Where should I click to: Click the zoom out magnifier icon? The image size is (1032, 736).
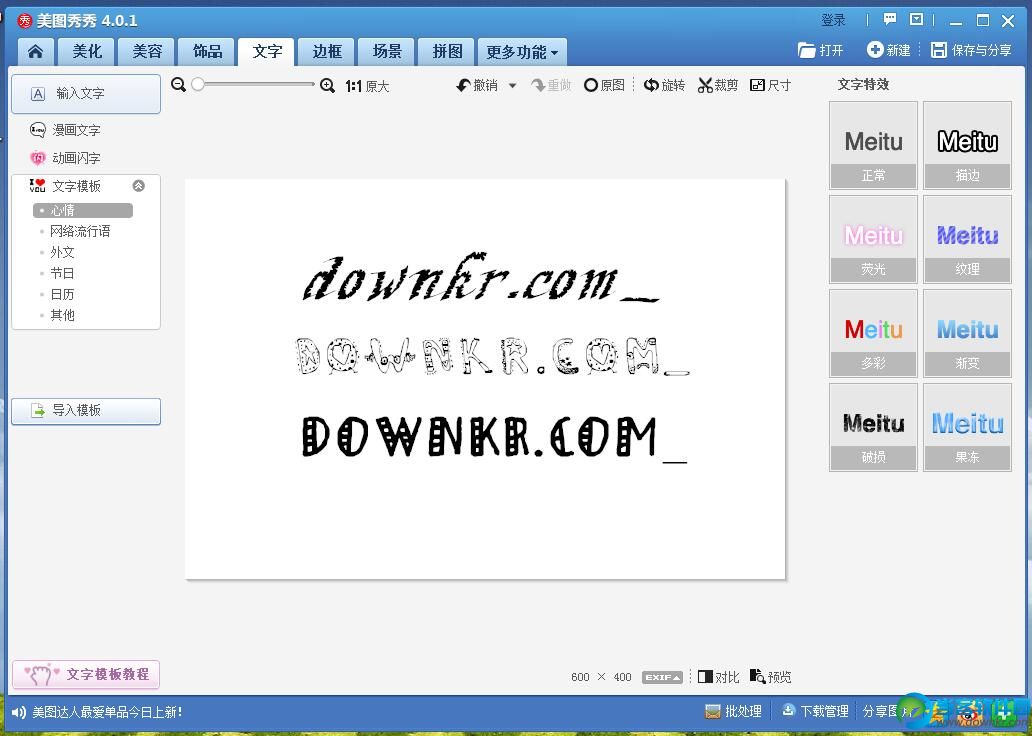[179, 86]
